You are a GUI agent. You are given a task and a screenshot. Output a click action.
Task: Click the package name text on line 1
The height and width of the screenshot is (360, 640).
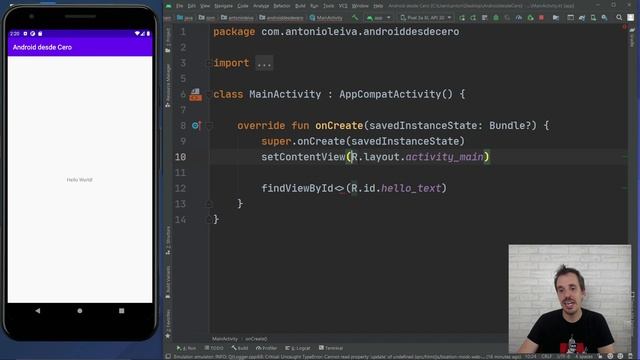point(360,32)
